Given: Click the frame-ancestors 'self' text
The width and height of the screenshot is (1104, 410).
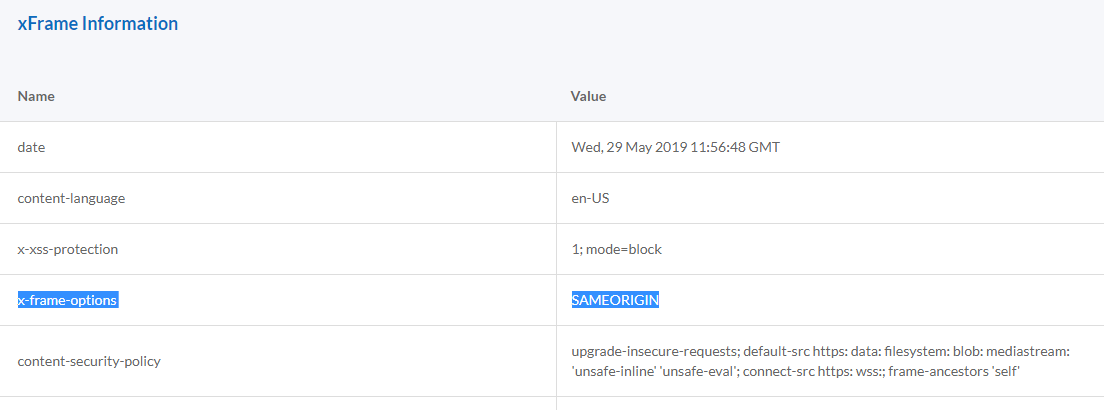Looking at the screenshot, I should point(955,371).
